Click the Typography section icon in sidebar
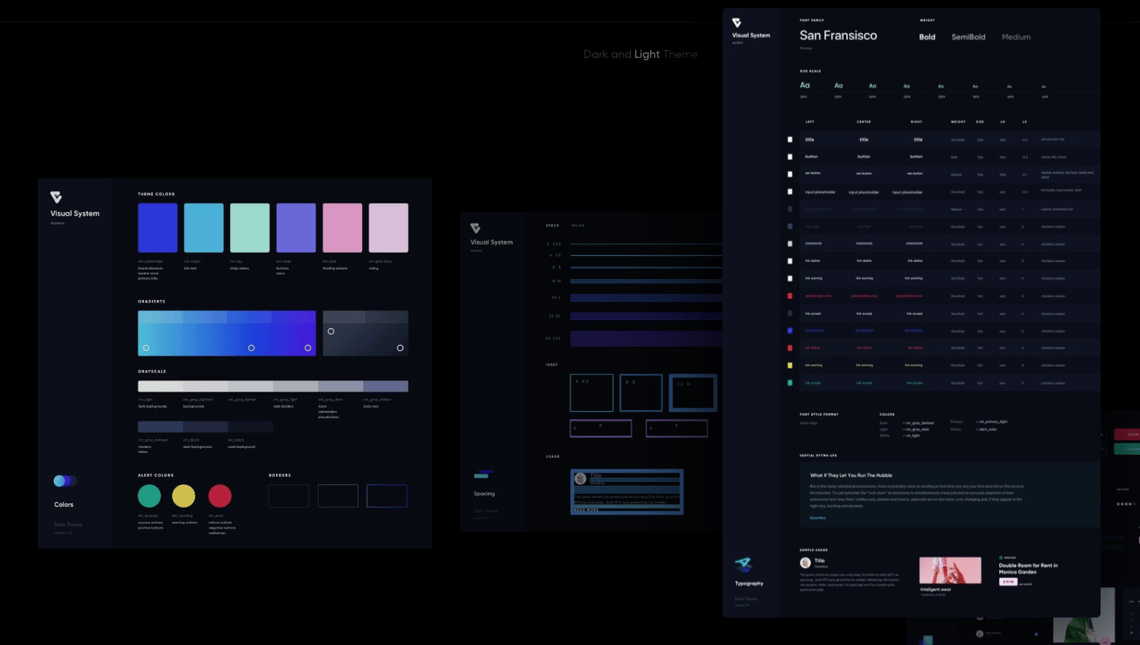The width and height of the screenshot is (1140, 645). [x=743, y=565]
